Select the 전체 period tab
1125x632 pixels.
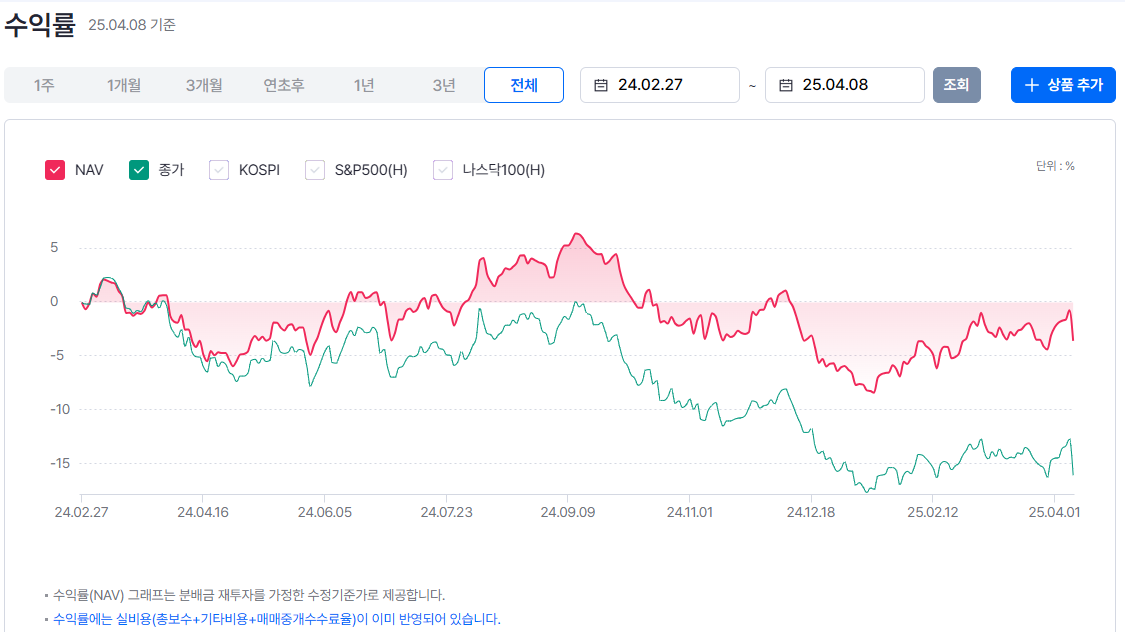[524, 85]
